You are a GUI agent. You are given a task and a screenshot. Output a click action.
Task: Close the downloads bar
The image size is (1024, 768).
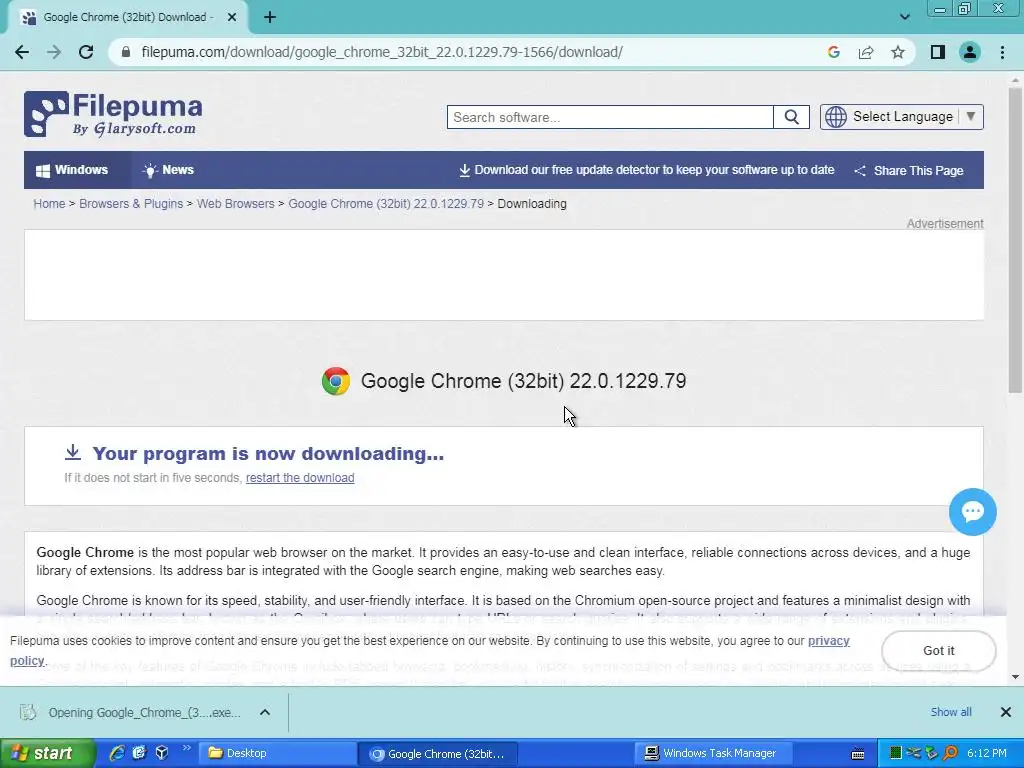pos(1006,712)
